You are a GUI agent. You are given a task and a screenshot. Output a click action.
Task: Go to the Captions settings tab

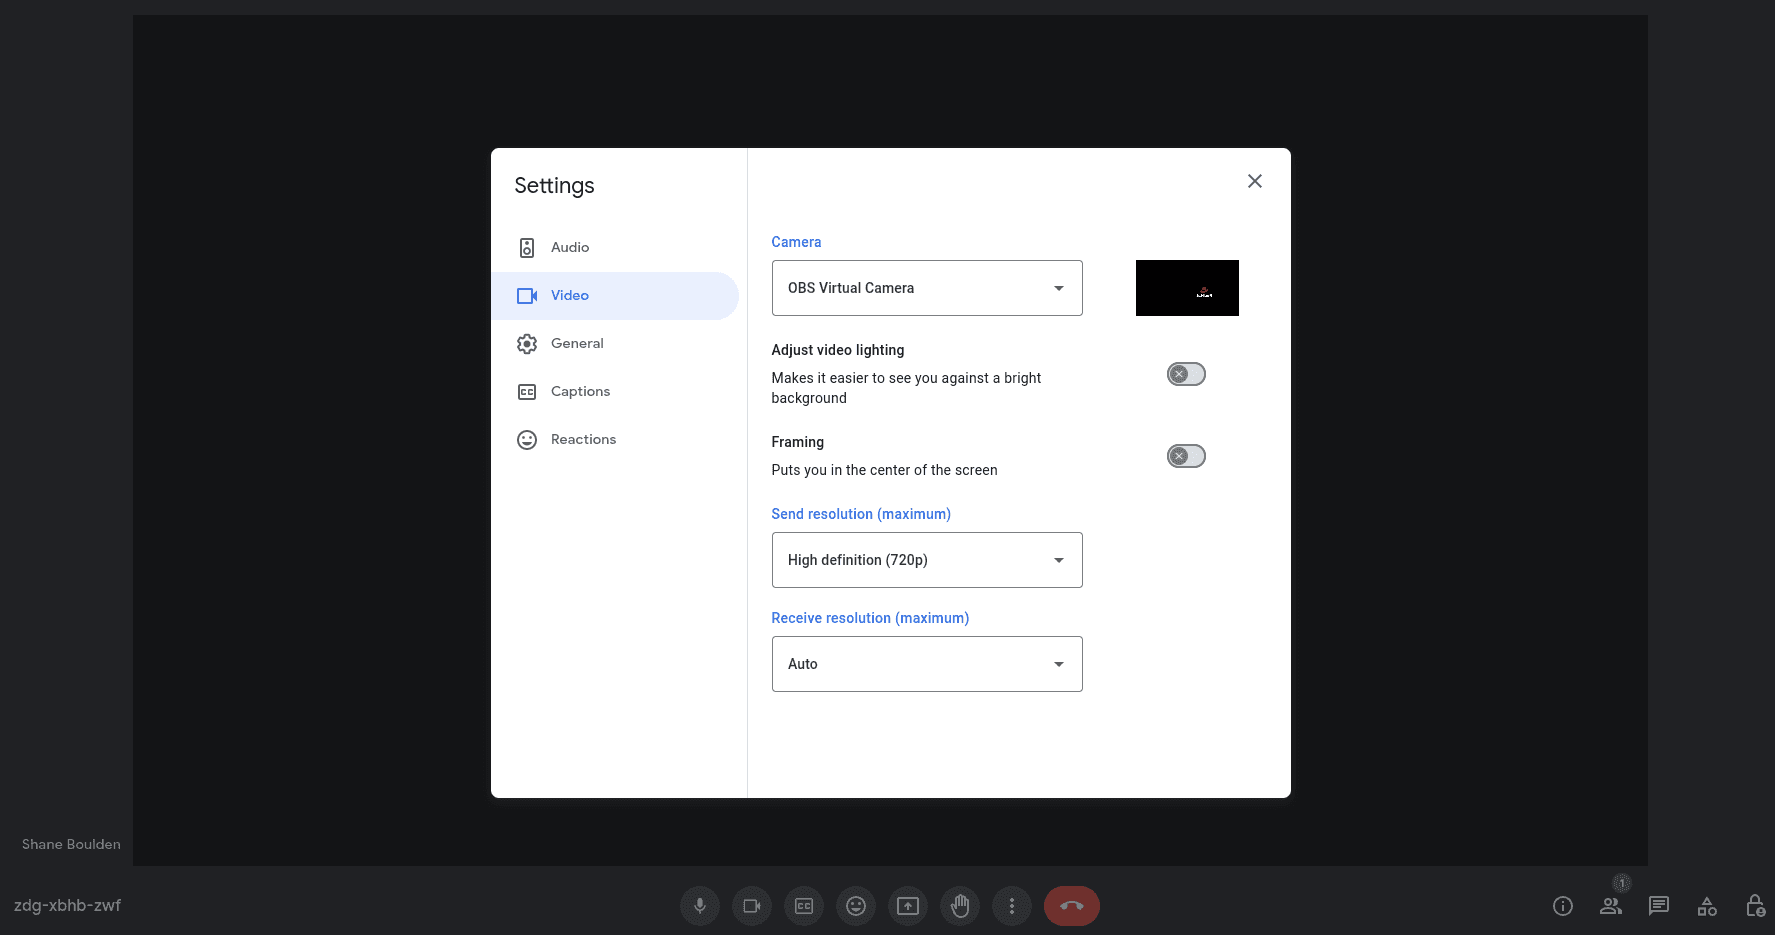[615, 392]
